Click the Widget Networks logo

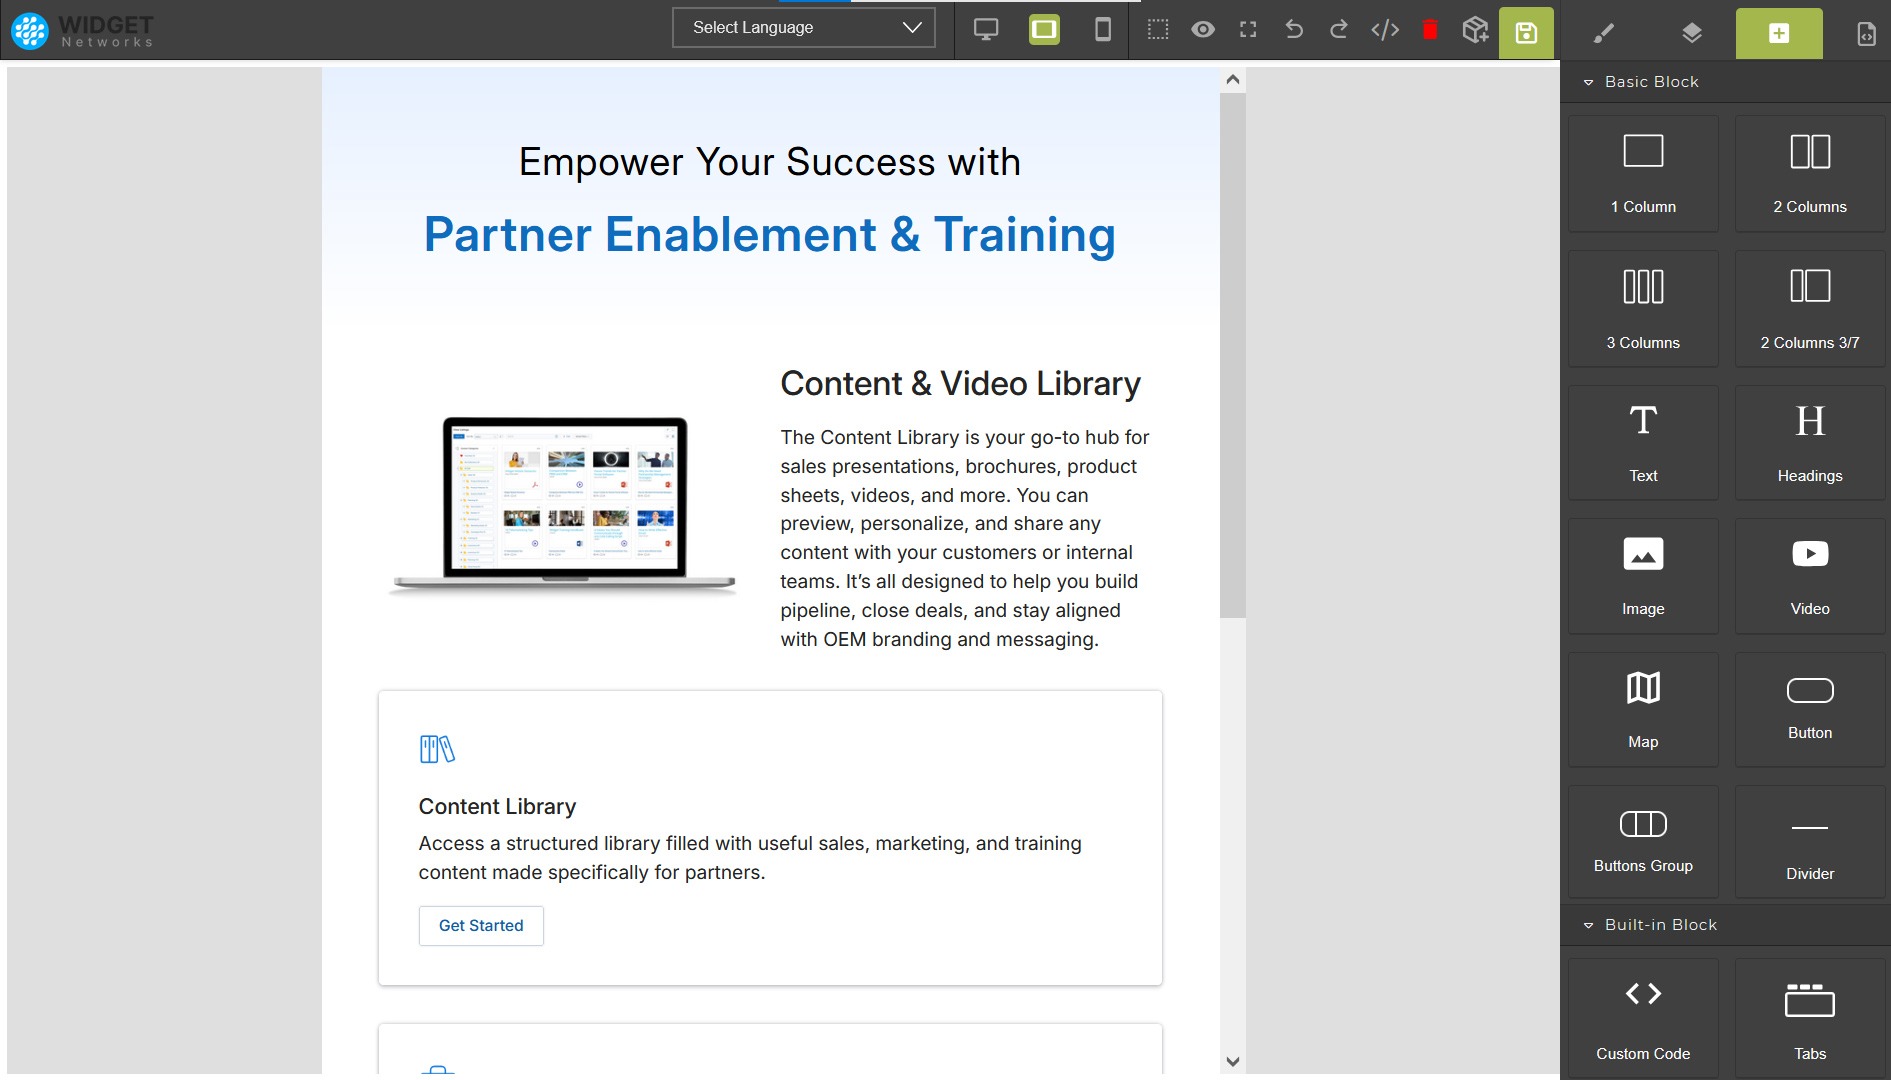(x=83, y=31)
